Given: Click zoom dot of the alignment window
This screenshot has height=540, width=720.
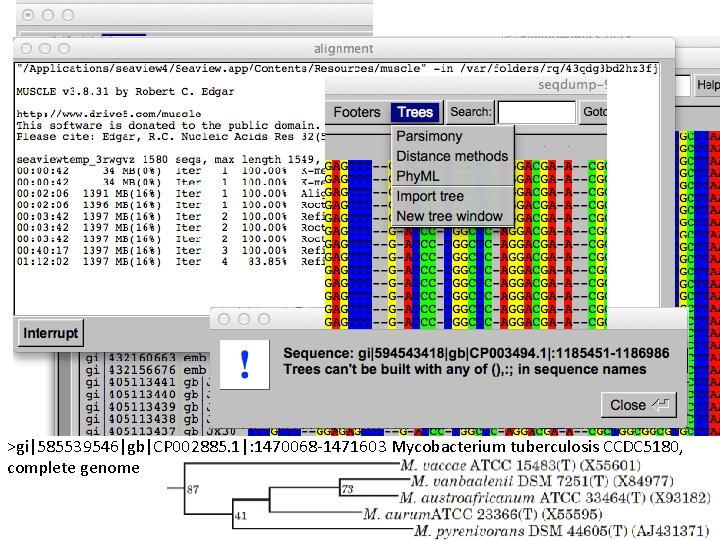Looking at the screenshot, I should tap(64, 48).
